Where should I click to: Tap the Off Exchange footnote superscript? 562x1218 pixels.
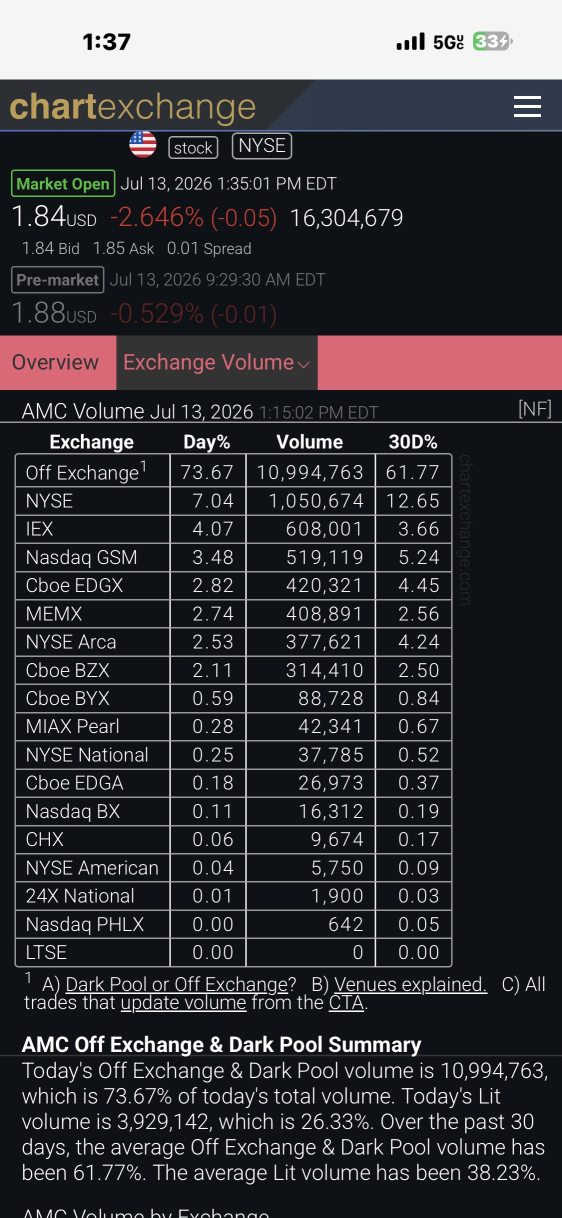coord(144,465)
